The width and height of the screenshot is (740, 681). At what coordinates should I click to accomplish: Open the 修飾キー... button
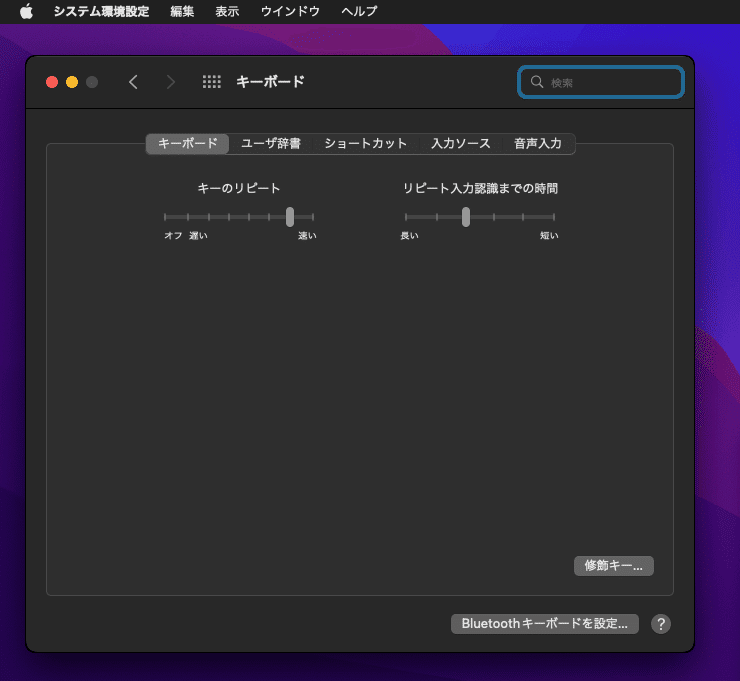[x=614, y=566]
